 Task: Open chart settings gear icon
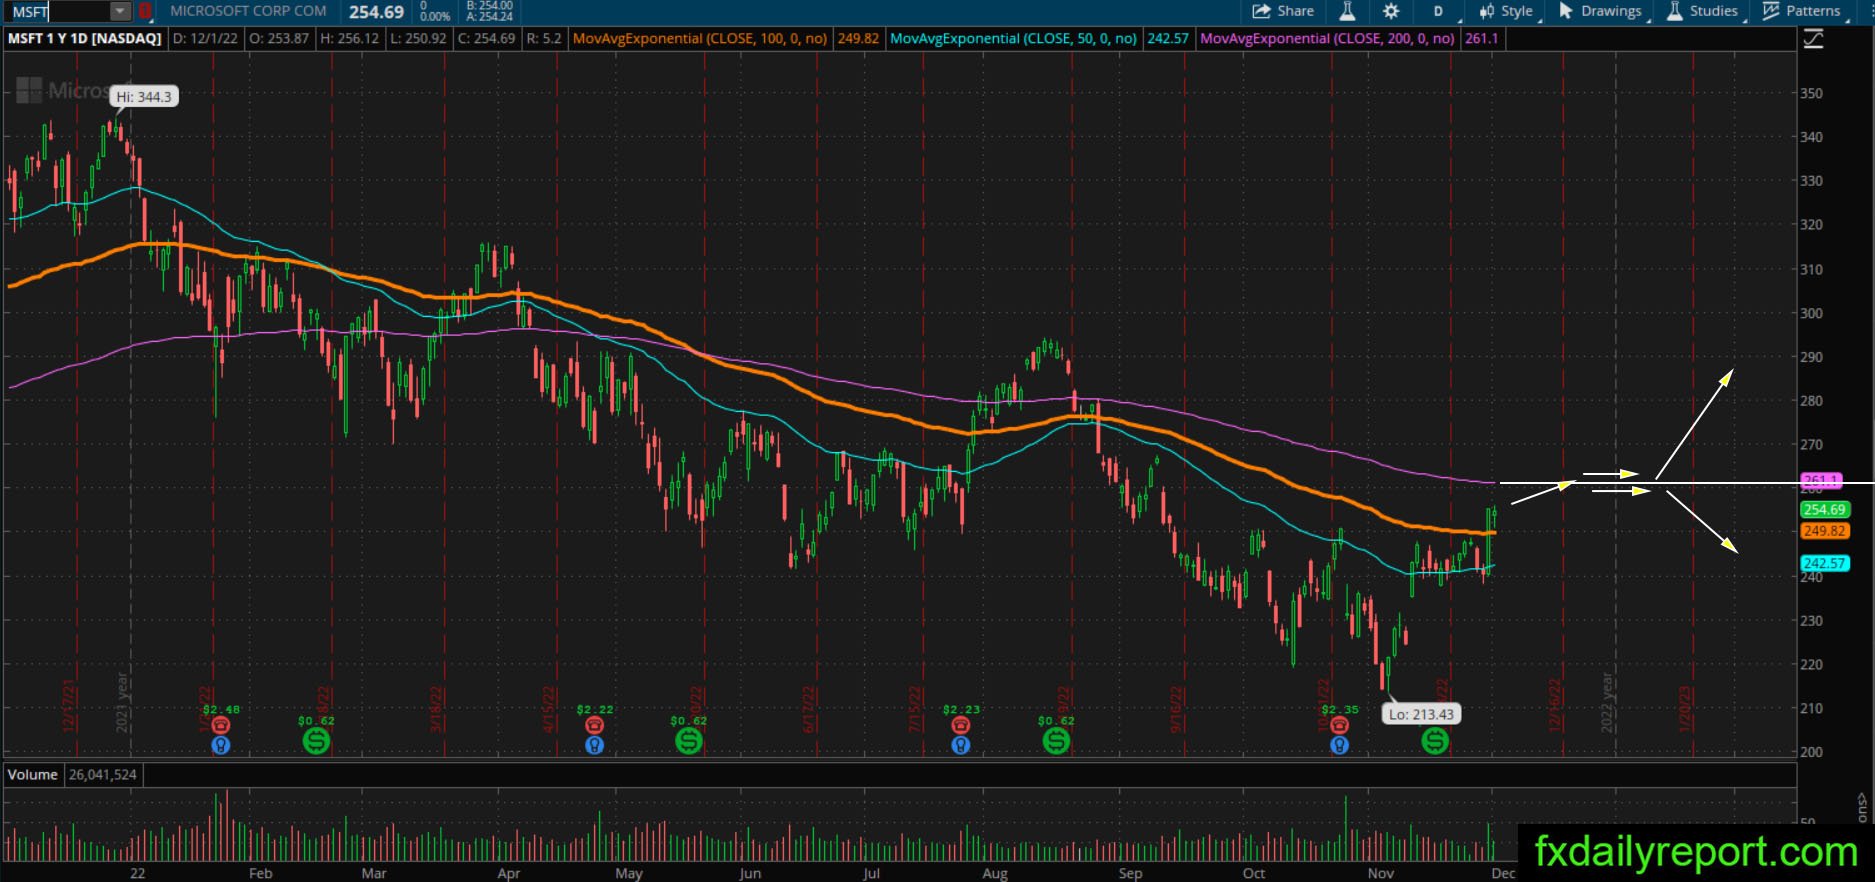(x=1391, y=11)
